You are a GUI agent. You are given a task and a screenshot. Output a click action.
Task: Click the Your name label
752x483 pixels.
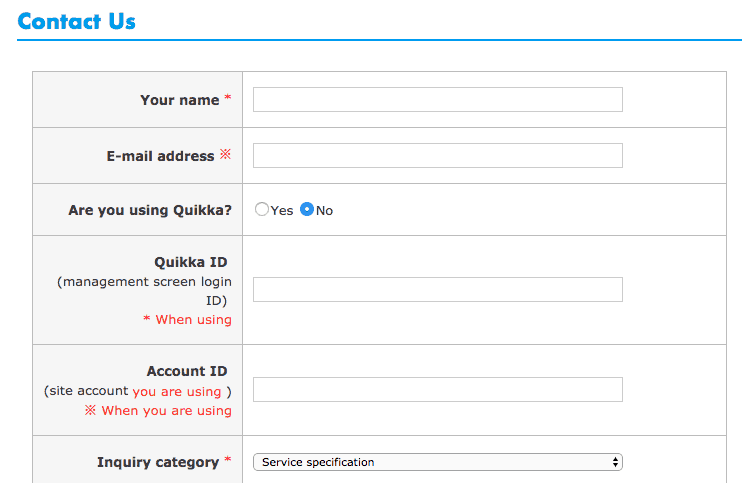click(x=179, y=100)
